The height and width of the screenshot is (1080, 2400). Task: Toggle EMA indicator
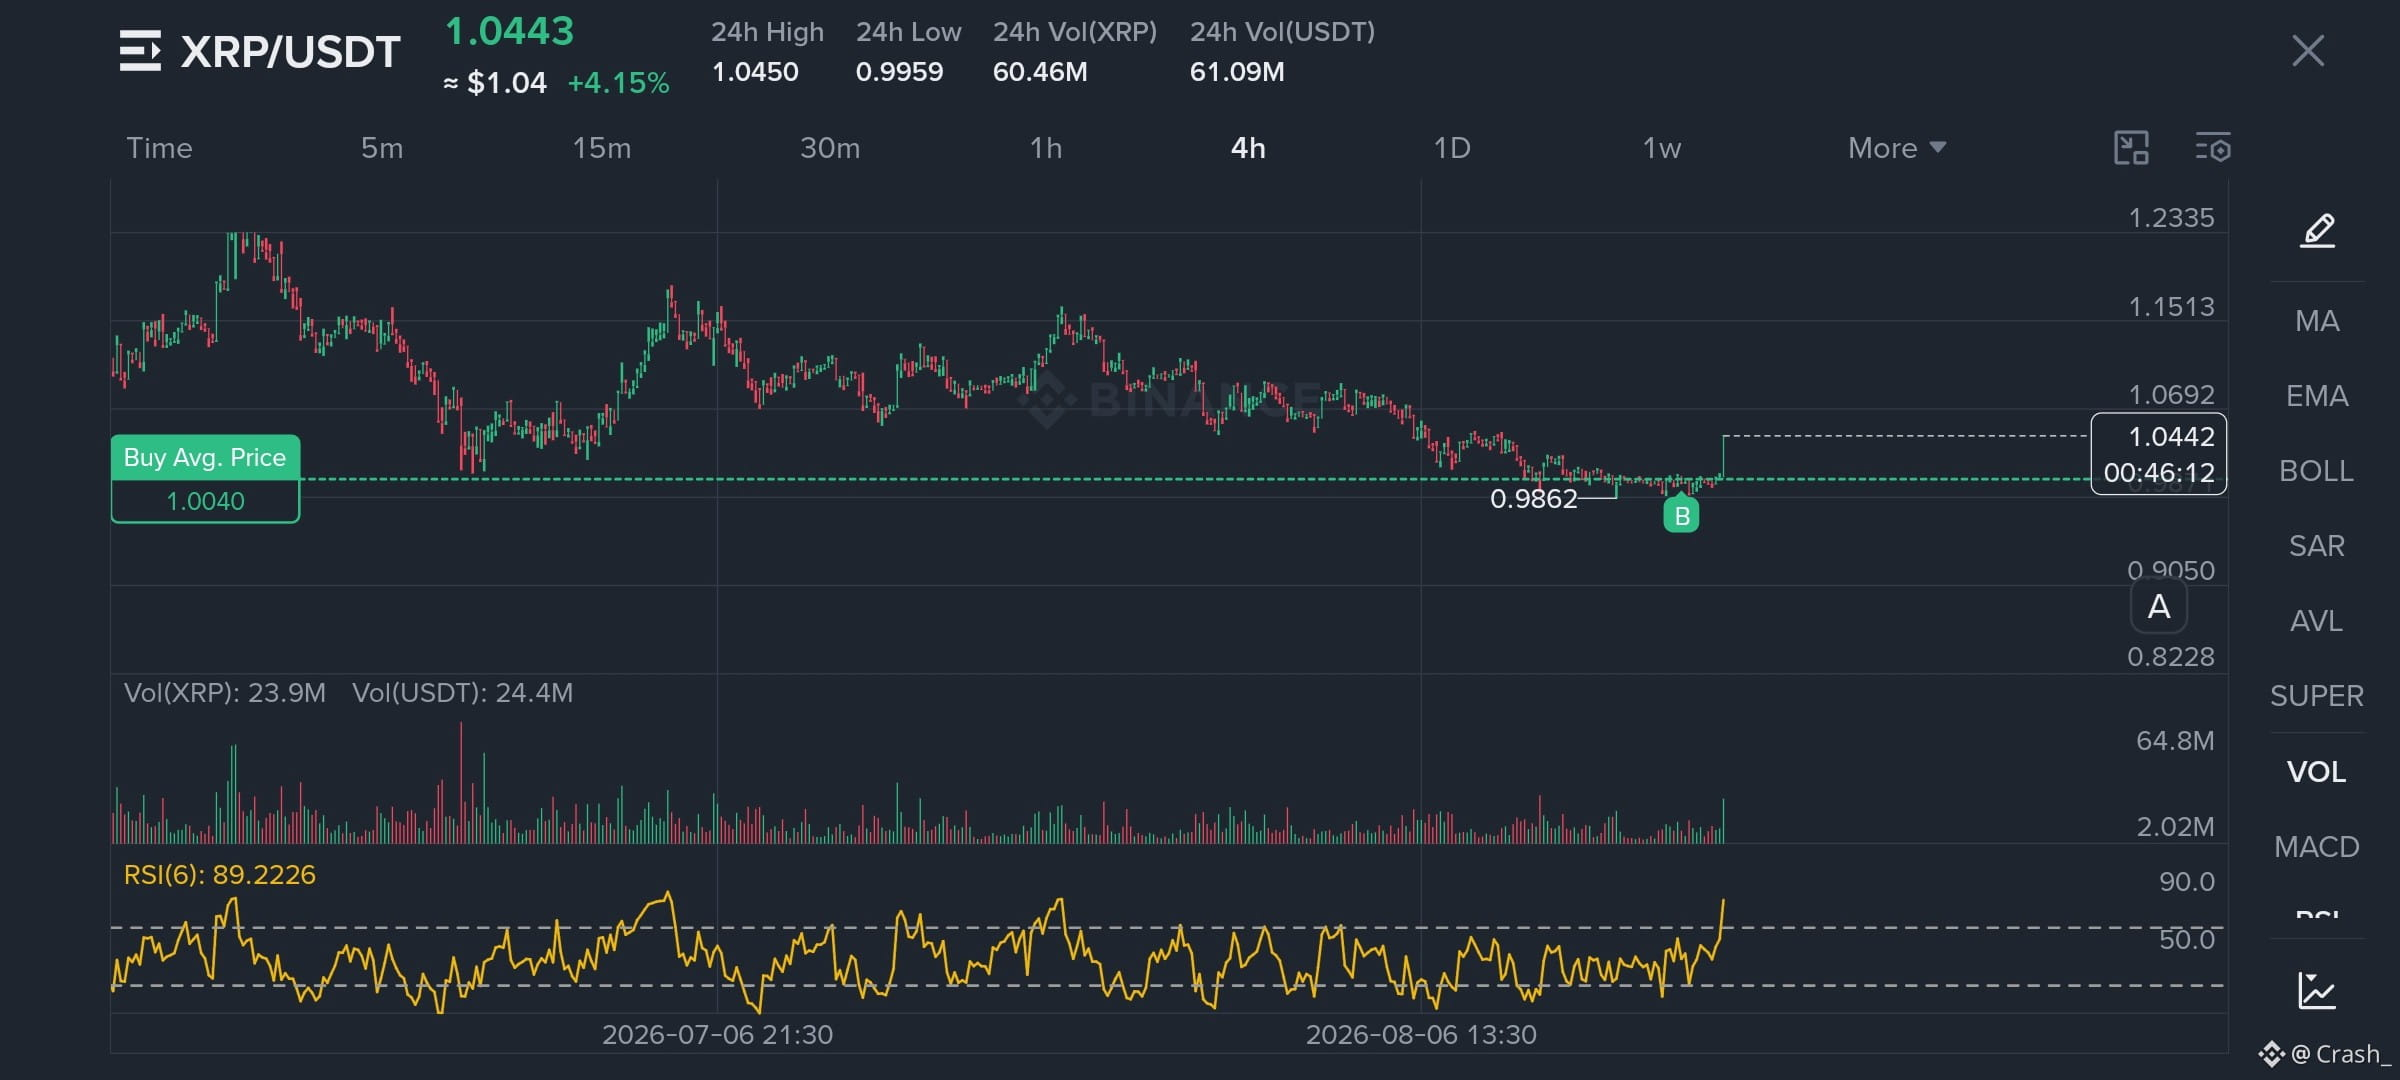pyautogui.click(x=2317, y=396)
